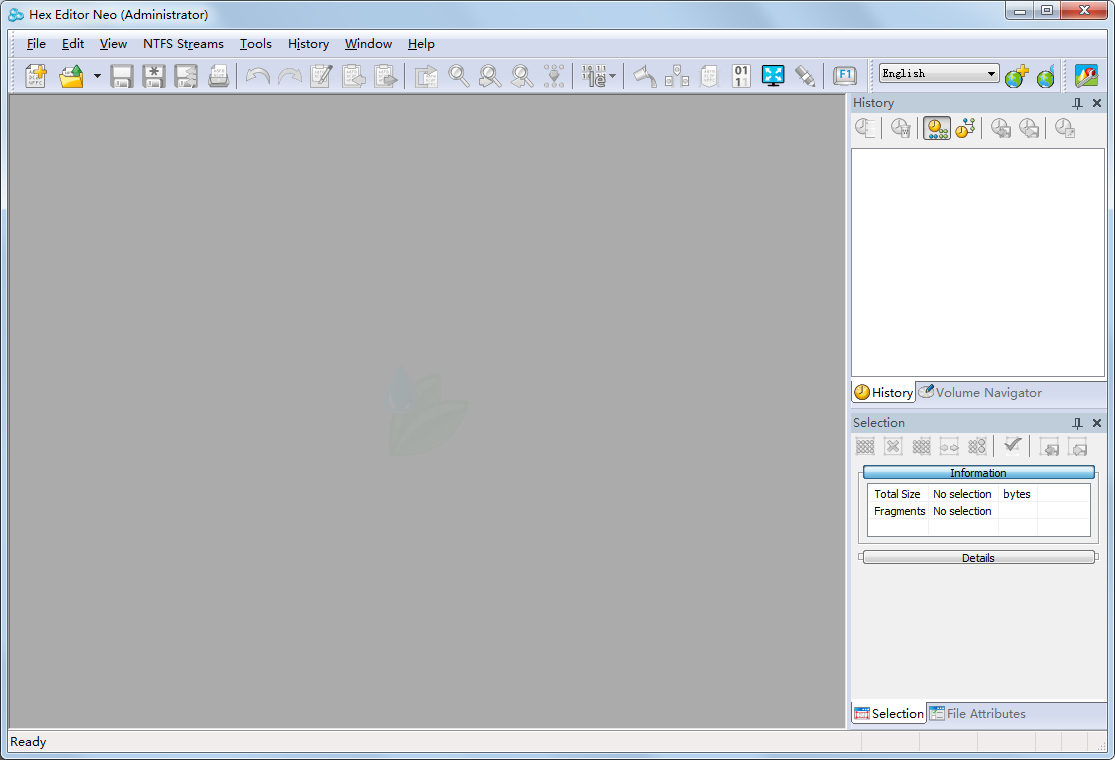1115x760 pixels.
Task: Open the Window menu
Action: coord(368,43)
